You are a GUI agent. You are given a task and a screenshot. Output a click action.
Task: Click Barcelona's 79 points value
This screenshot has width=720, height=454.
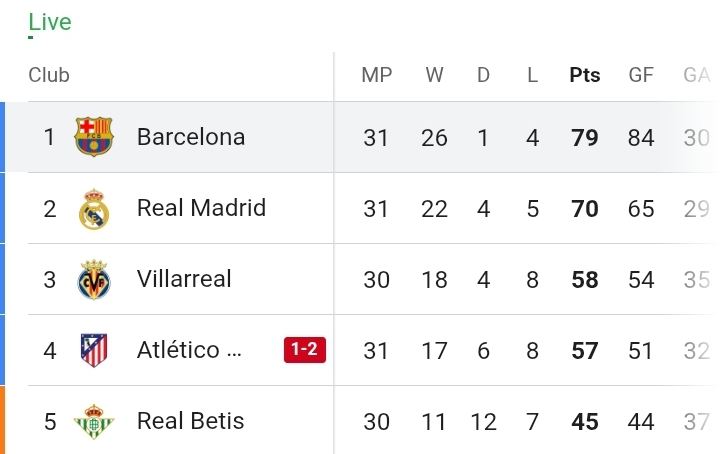[x=585, y=137]
